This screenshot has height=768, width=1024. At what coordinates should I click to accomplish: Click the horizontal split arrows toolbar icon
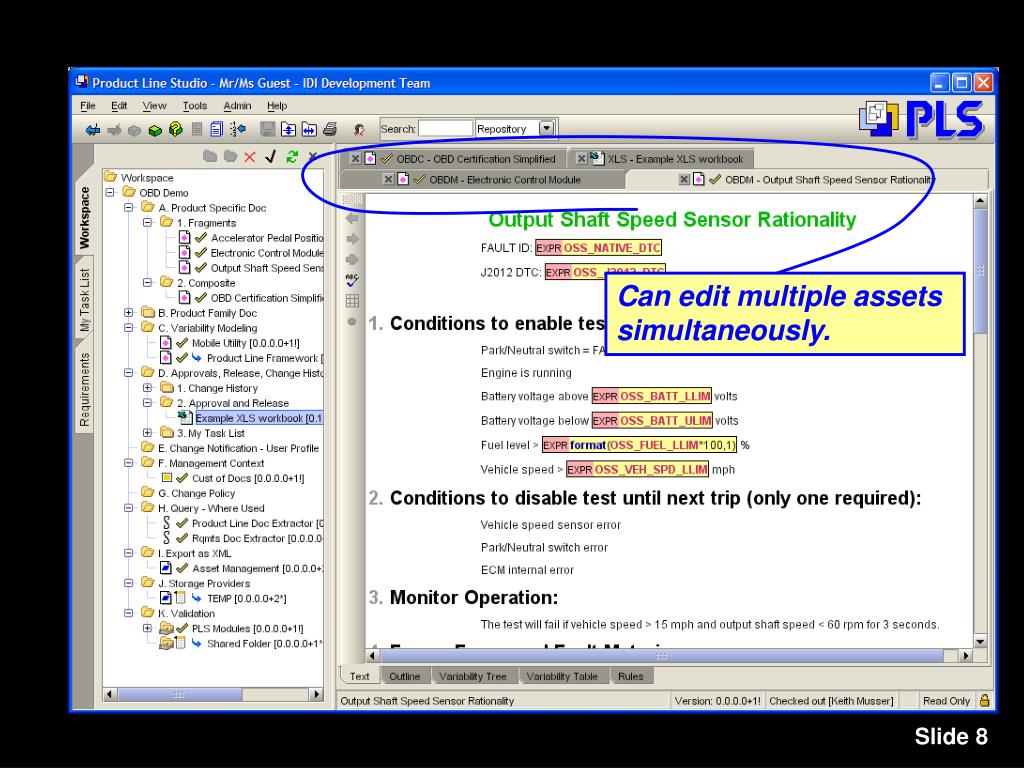tap(309, 129)
